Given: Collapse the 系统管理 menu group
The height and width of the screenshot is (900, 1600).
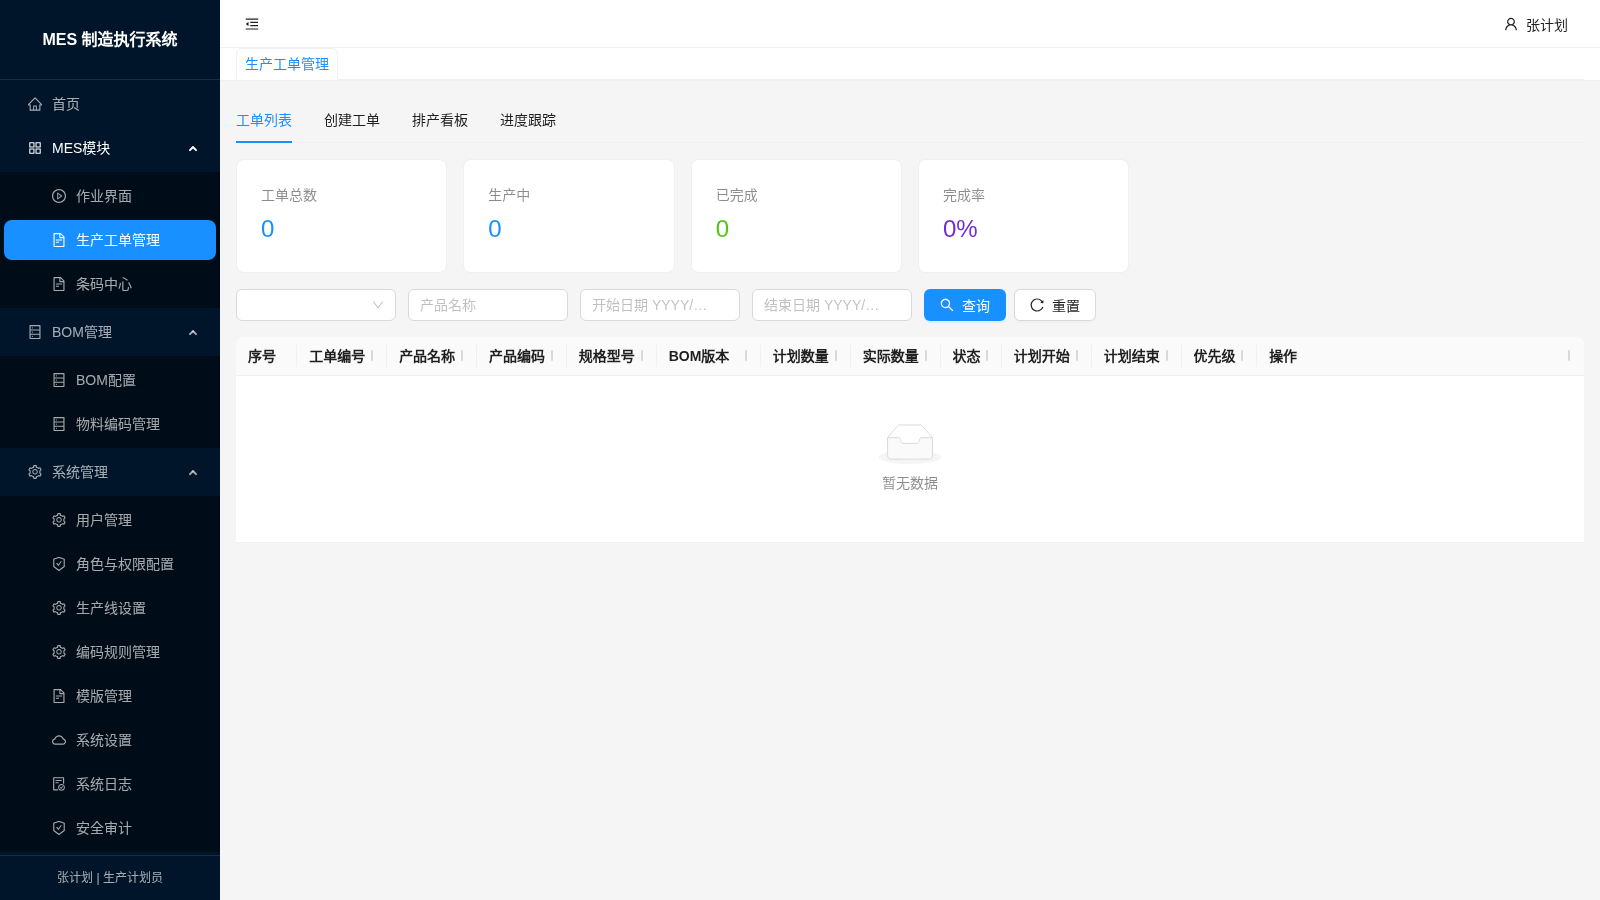Looking at the screenshot, I should click(193, 472).
